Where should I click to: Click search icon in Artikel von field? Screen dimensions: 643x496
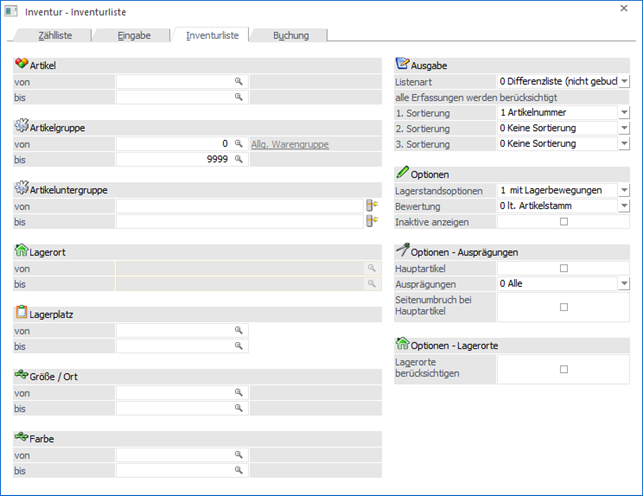coord(239,81)
